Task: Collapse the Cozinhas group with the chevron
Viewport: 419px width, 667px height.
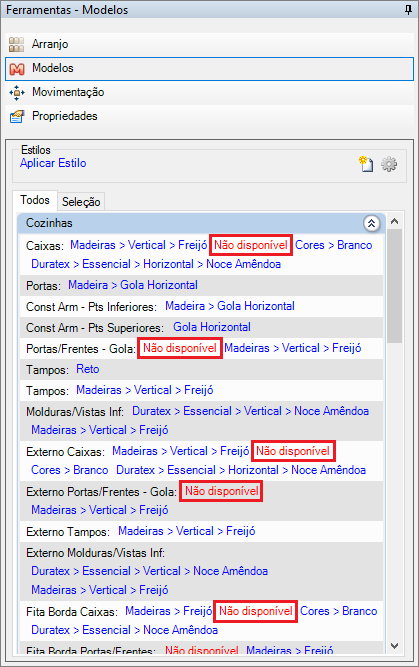Action: [371, 223]
